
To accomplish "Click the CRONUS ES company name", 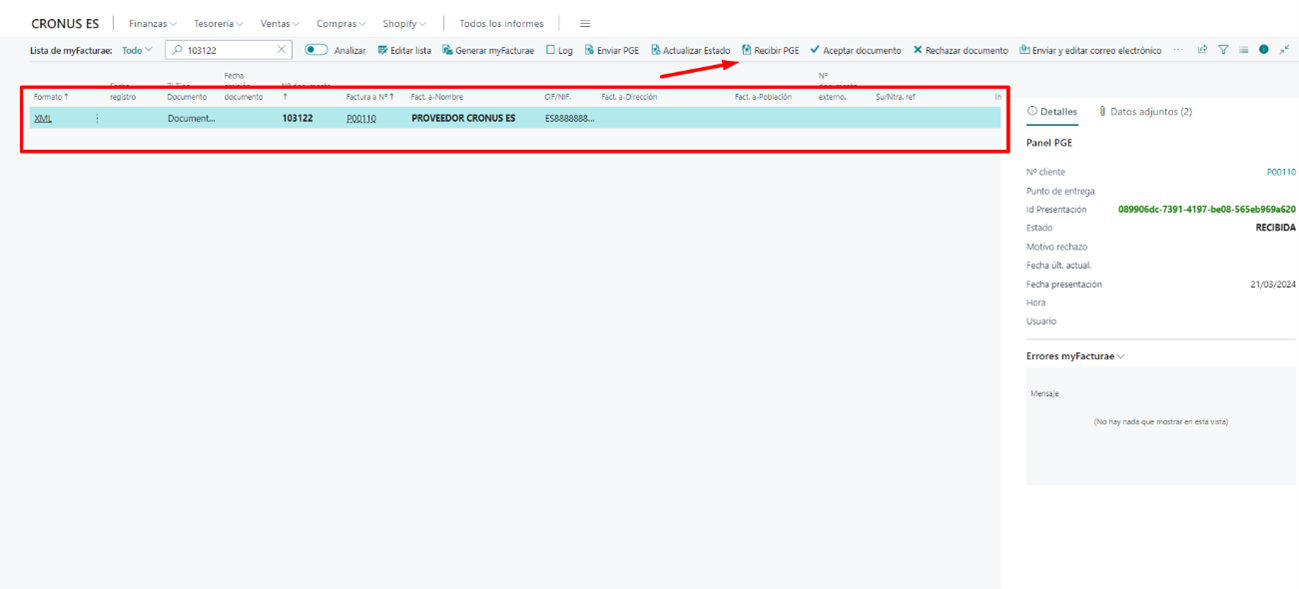I will [x=65, y=24].
